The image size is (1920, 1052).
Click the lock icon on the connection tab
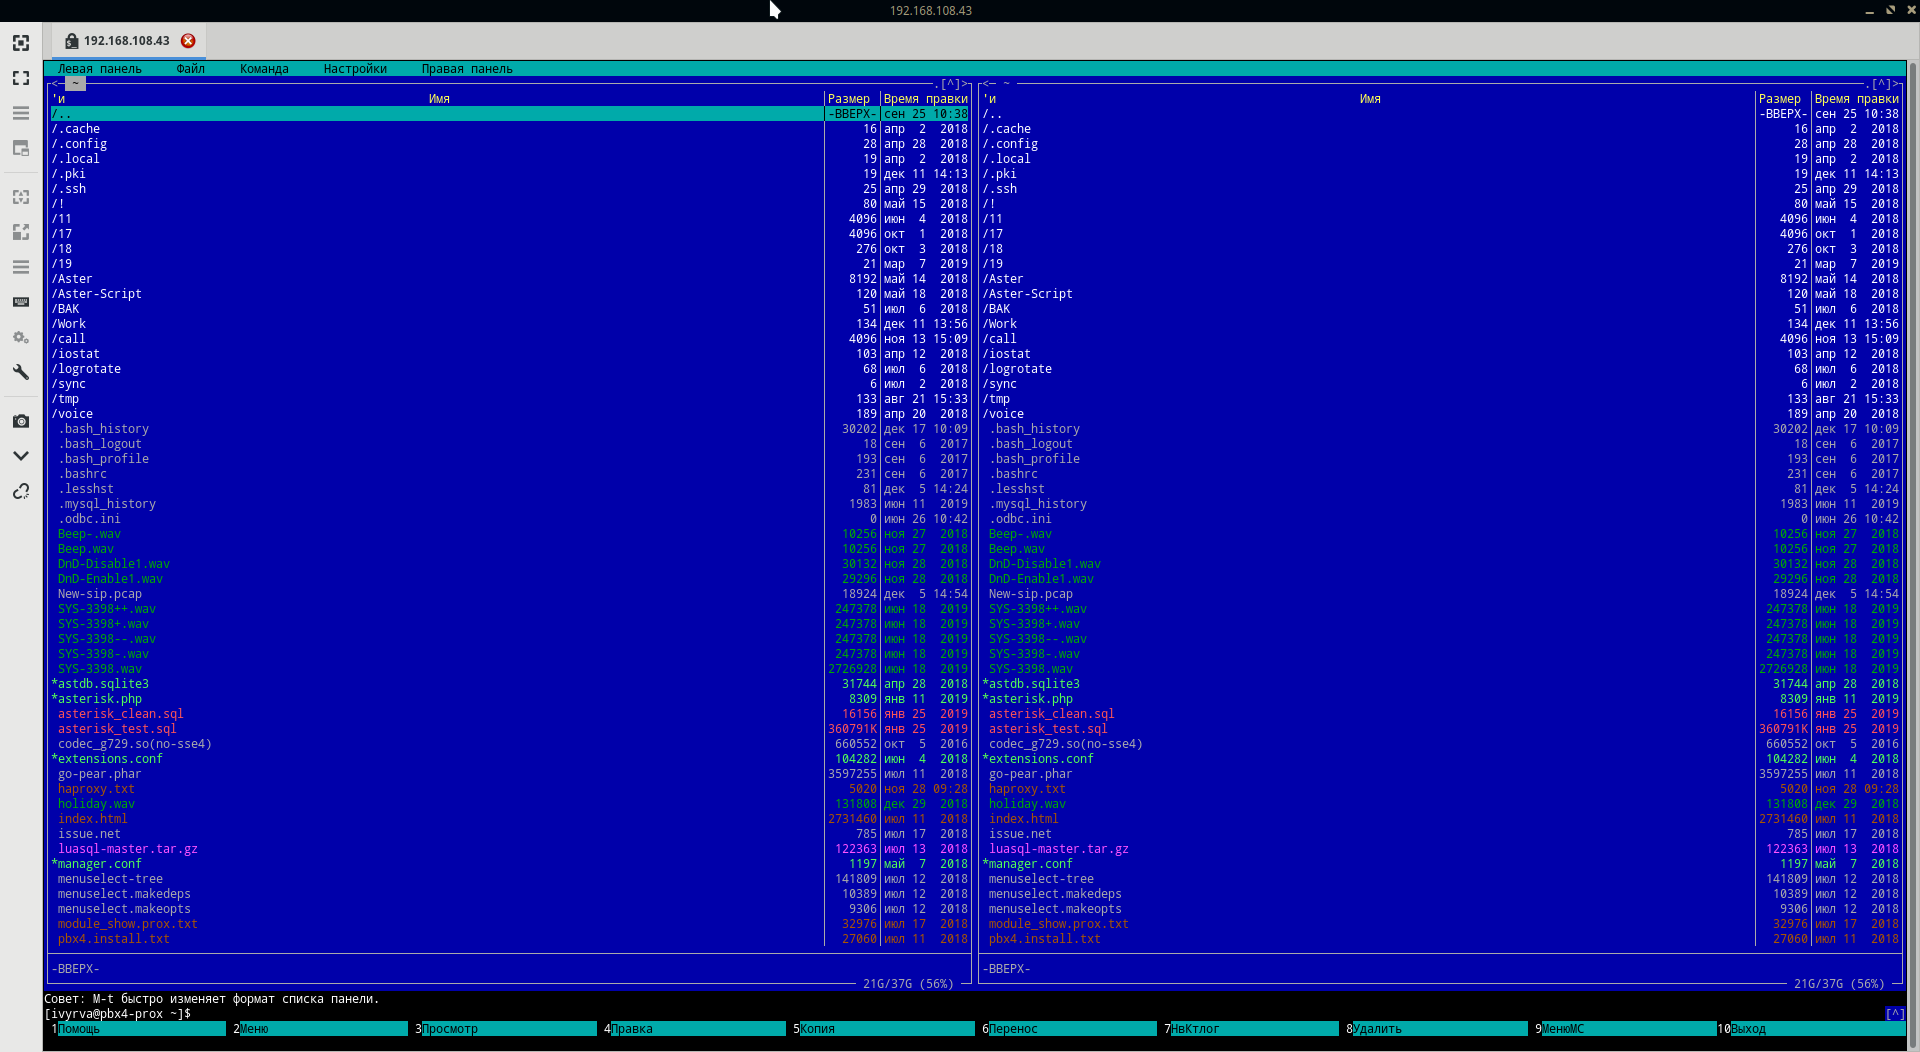pyautogui.click(x=71, y=41)
